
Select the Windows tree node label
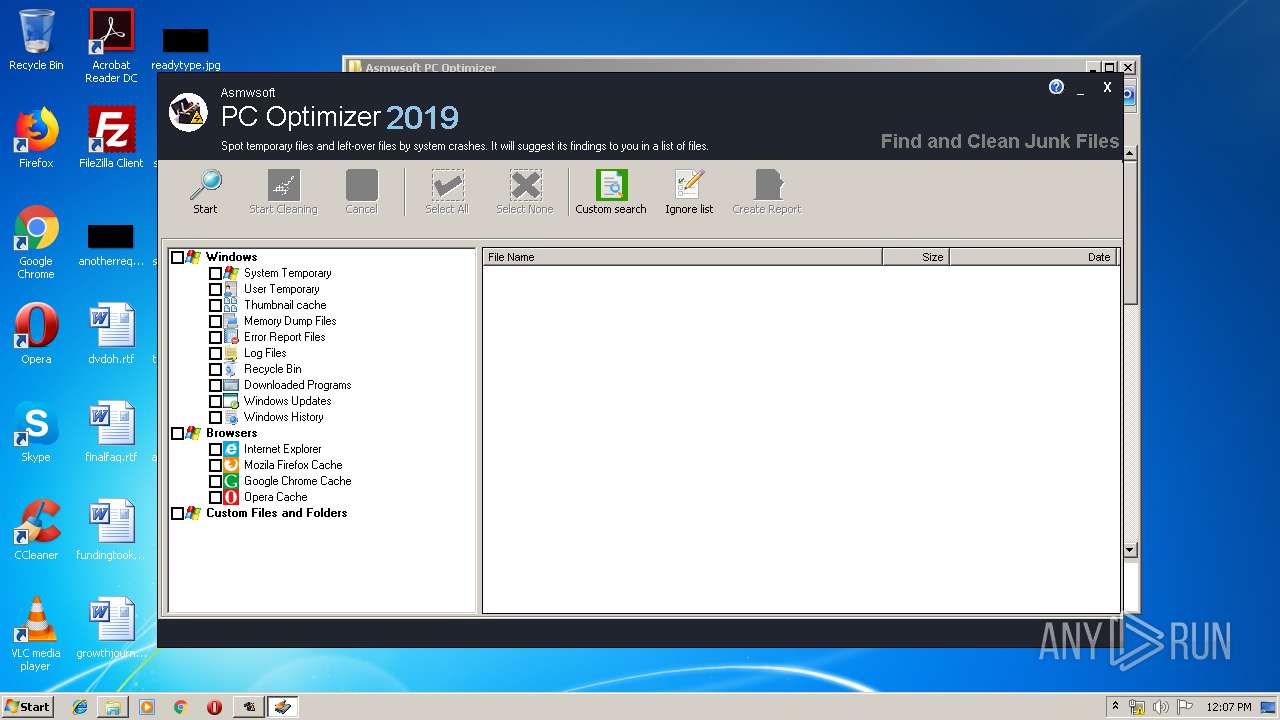click(x=231, y=257)
